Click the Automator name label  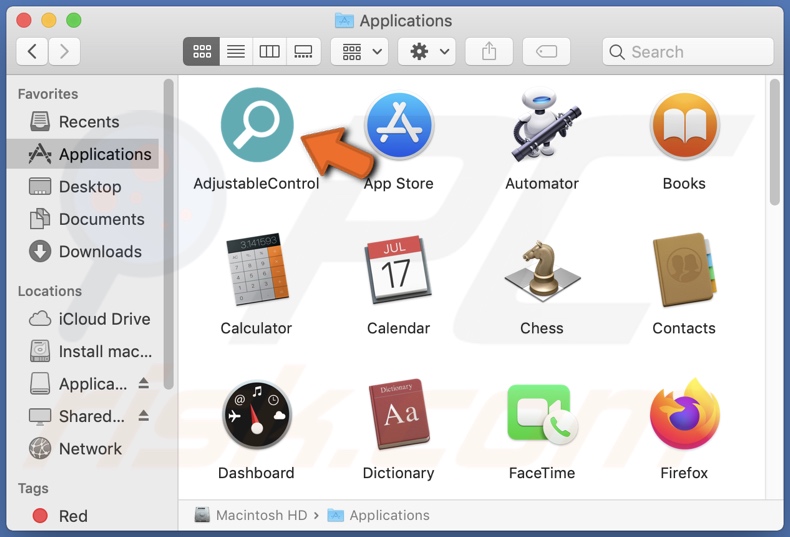coord(542,183)
